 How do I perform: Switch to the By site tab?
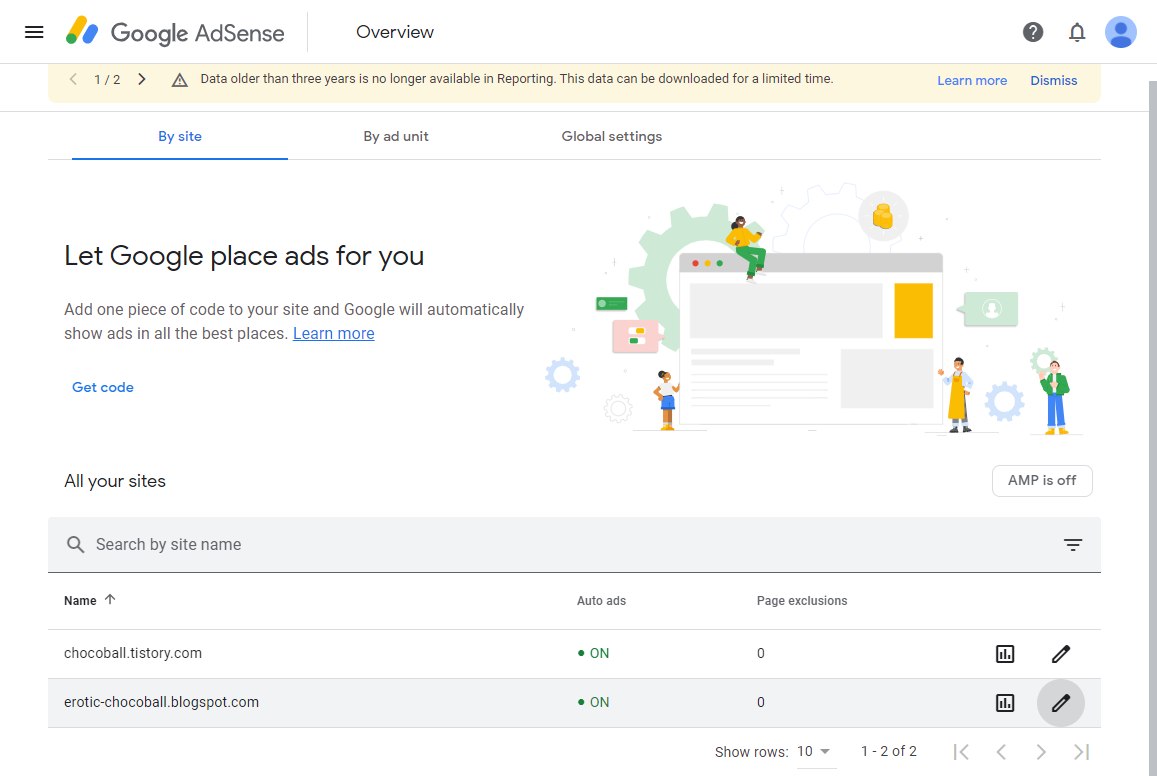[179, 136]
